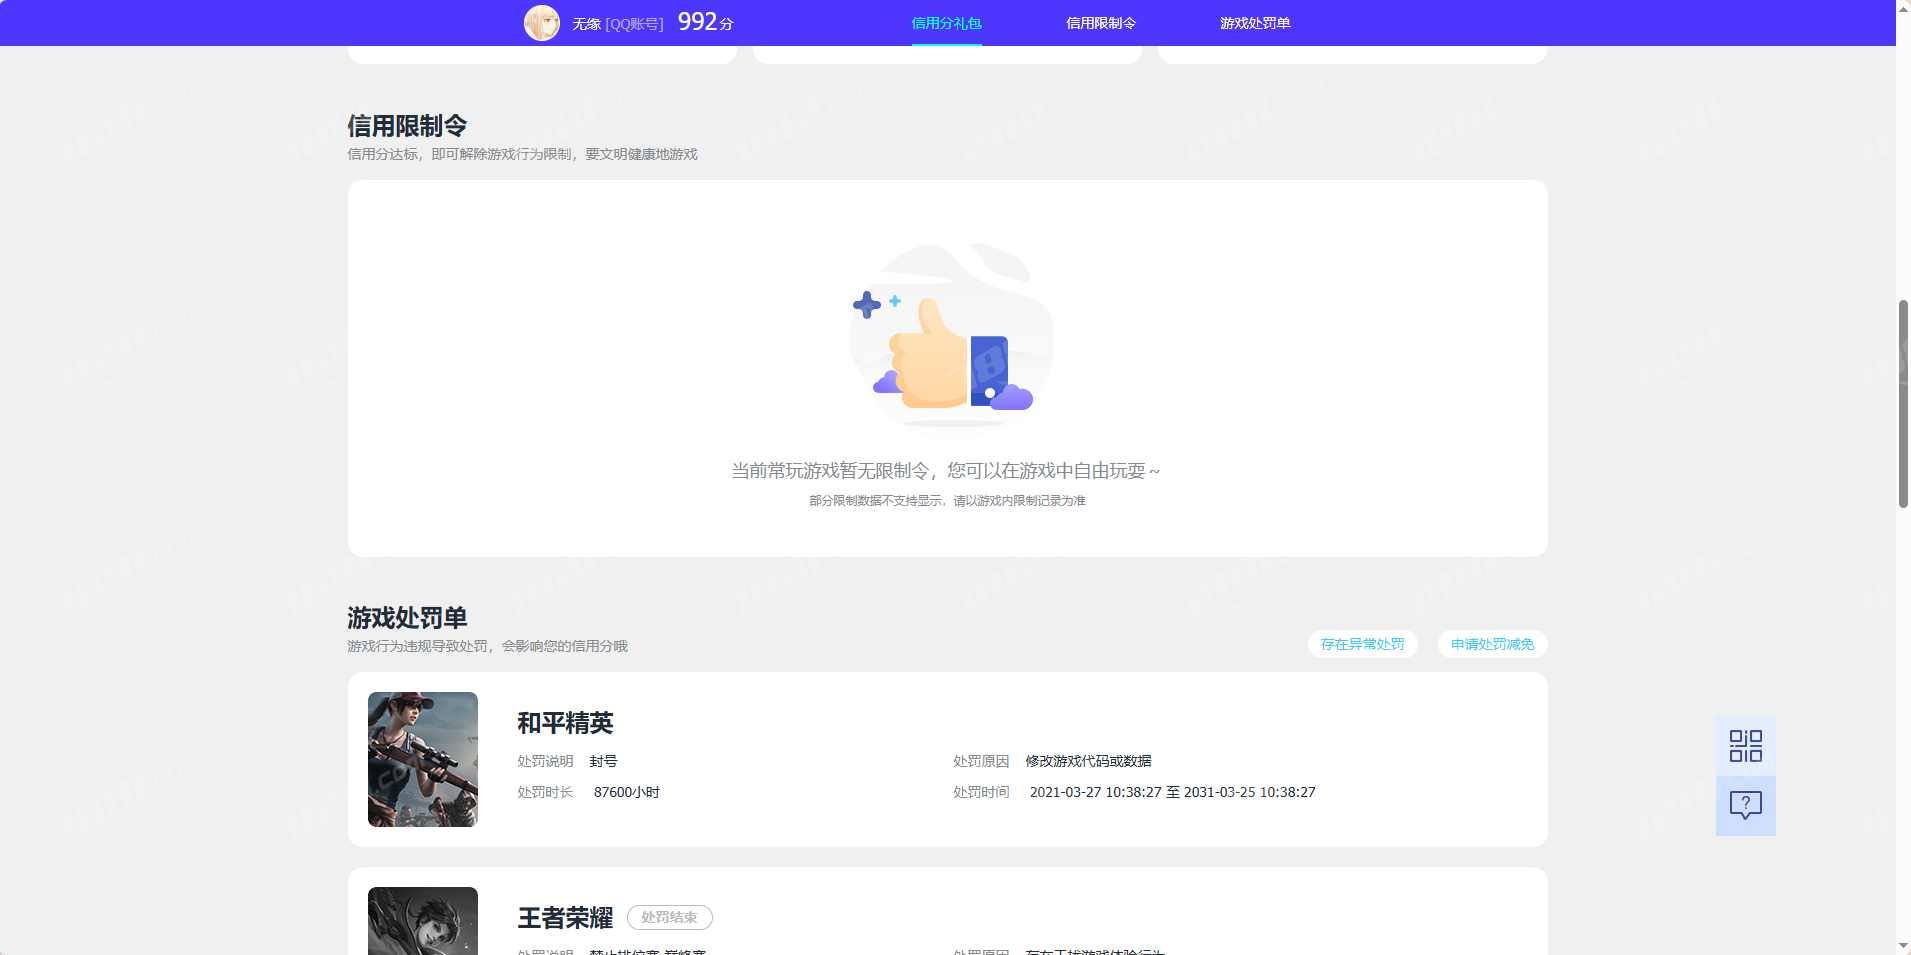Screen dimensions: 1911x955
Task: Click the scrollbar up arrow
Action: coord(1903,8)
